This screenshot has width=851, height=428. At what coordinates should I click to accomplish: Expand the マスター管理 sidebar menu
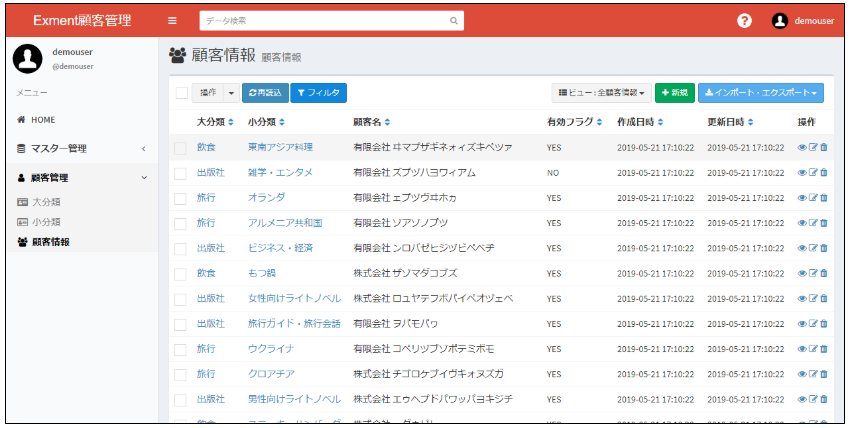(81, 149)
